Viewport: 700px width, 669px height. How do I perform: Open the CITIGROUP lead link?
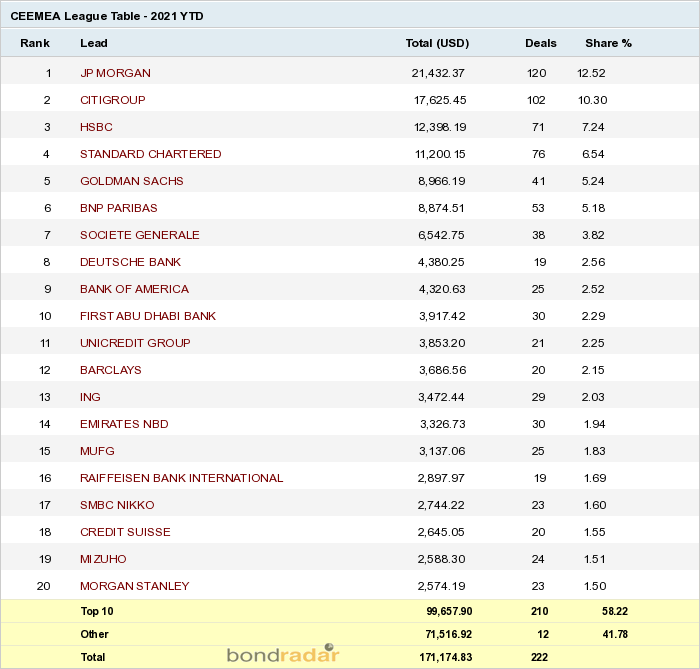point(112,100)
